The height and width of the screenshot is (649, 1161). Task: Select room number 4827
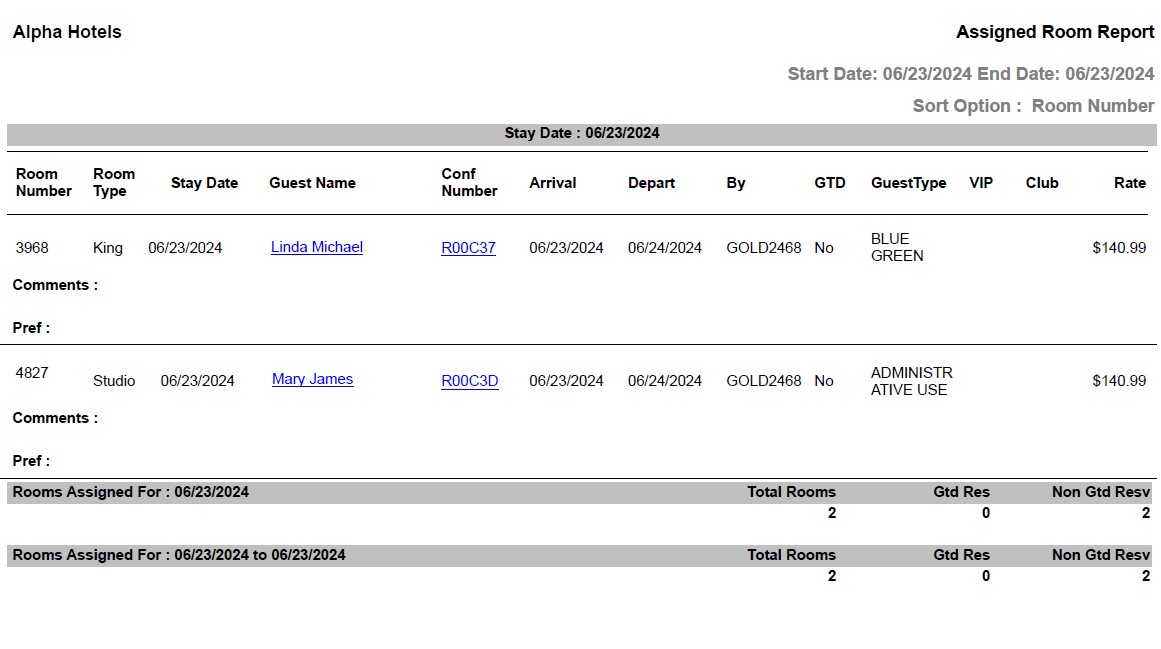click(x=32, y=373)
